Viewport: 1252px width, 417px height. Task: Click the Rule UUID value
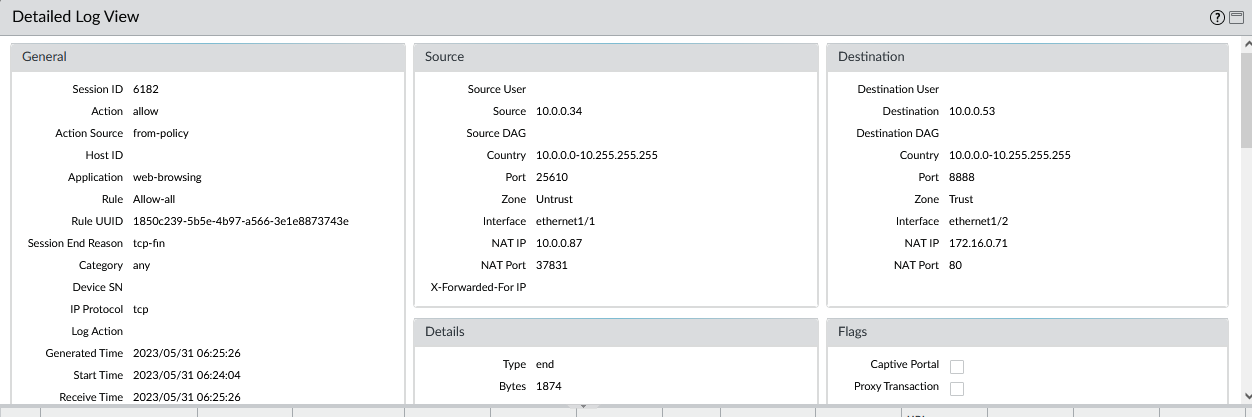coord(240,221)
